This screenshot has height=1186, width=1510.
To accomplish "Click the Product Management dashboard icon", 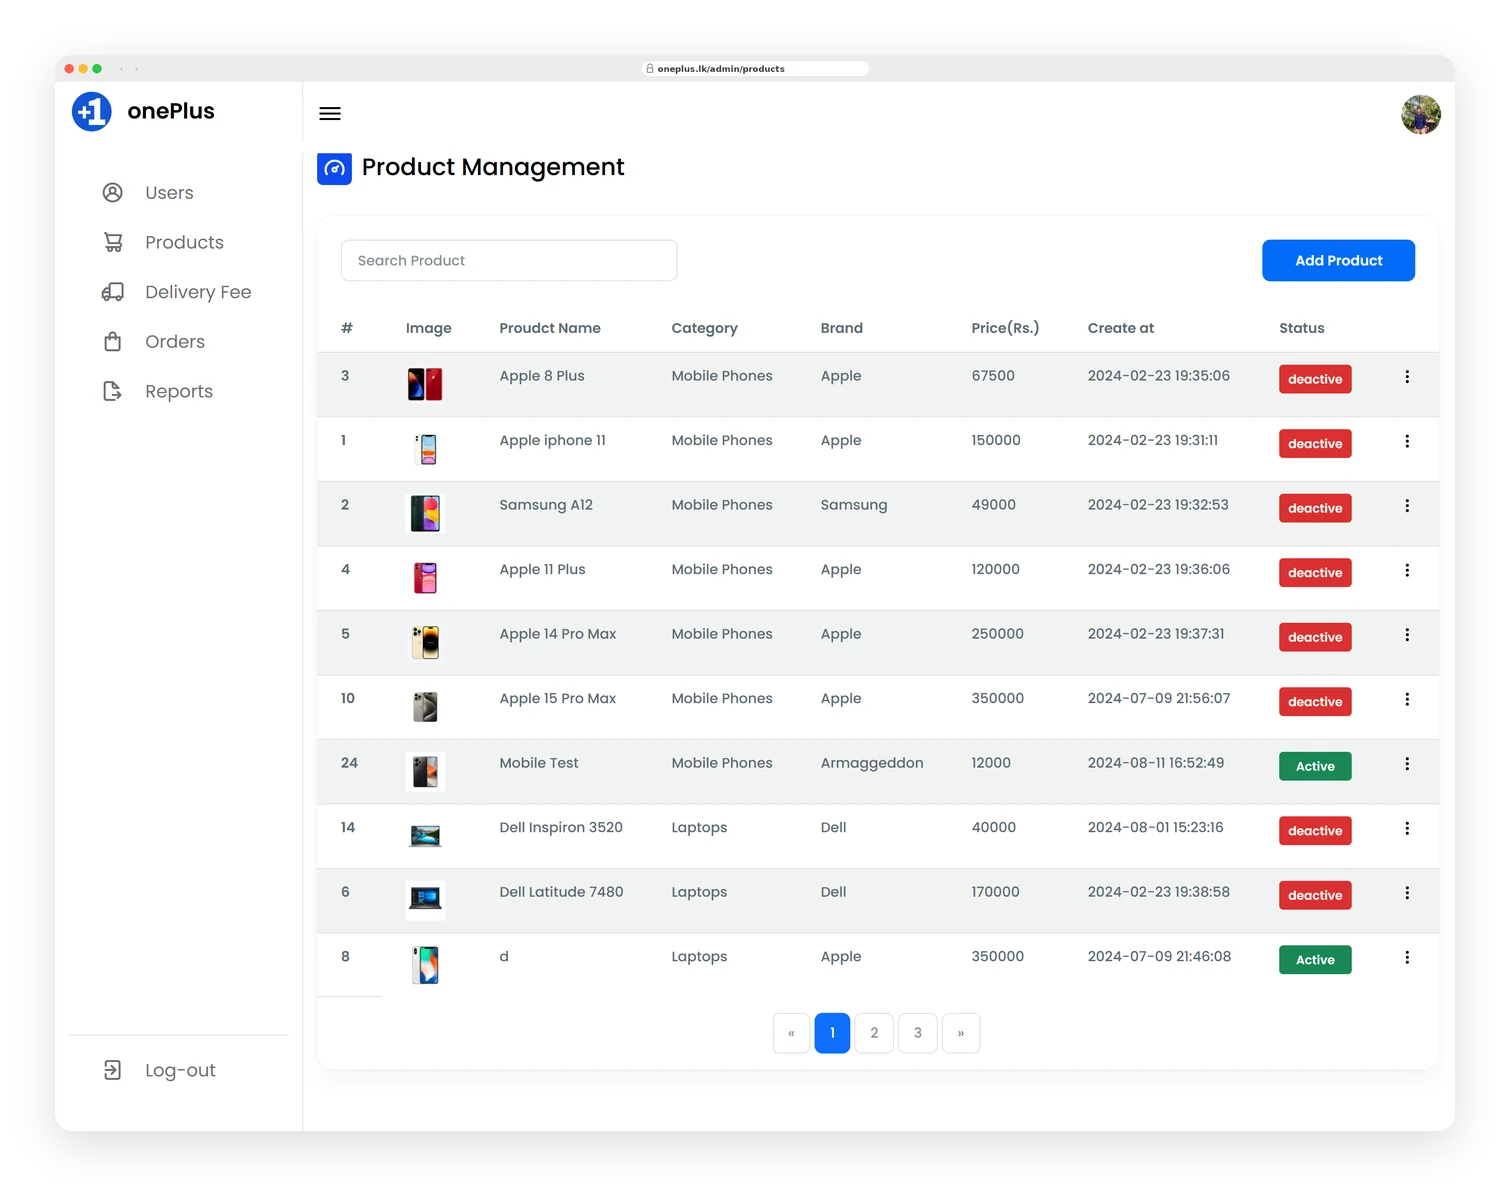I will point(335,168).
